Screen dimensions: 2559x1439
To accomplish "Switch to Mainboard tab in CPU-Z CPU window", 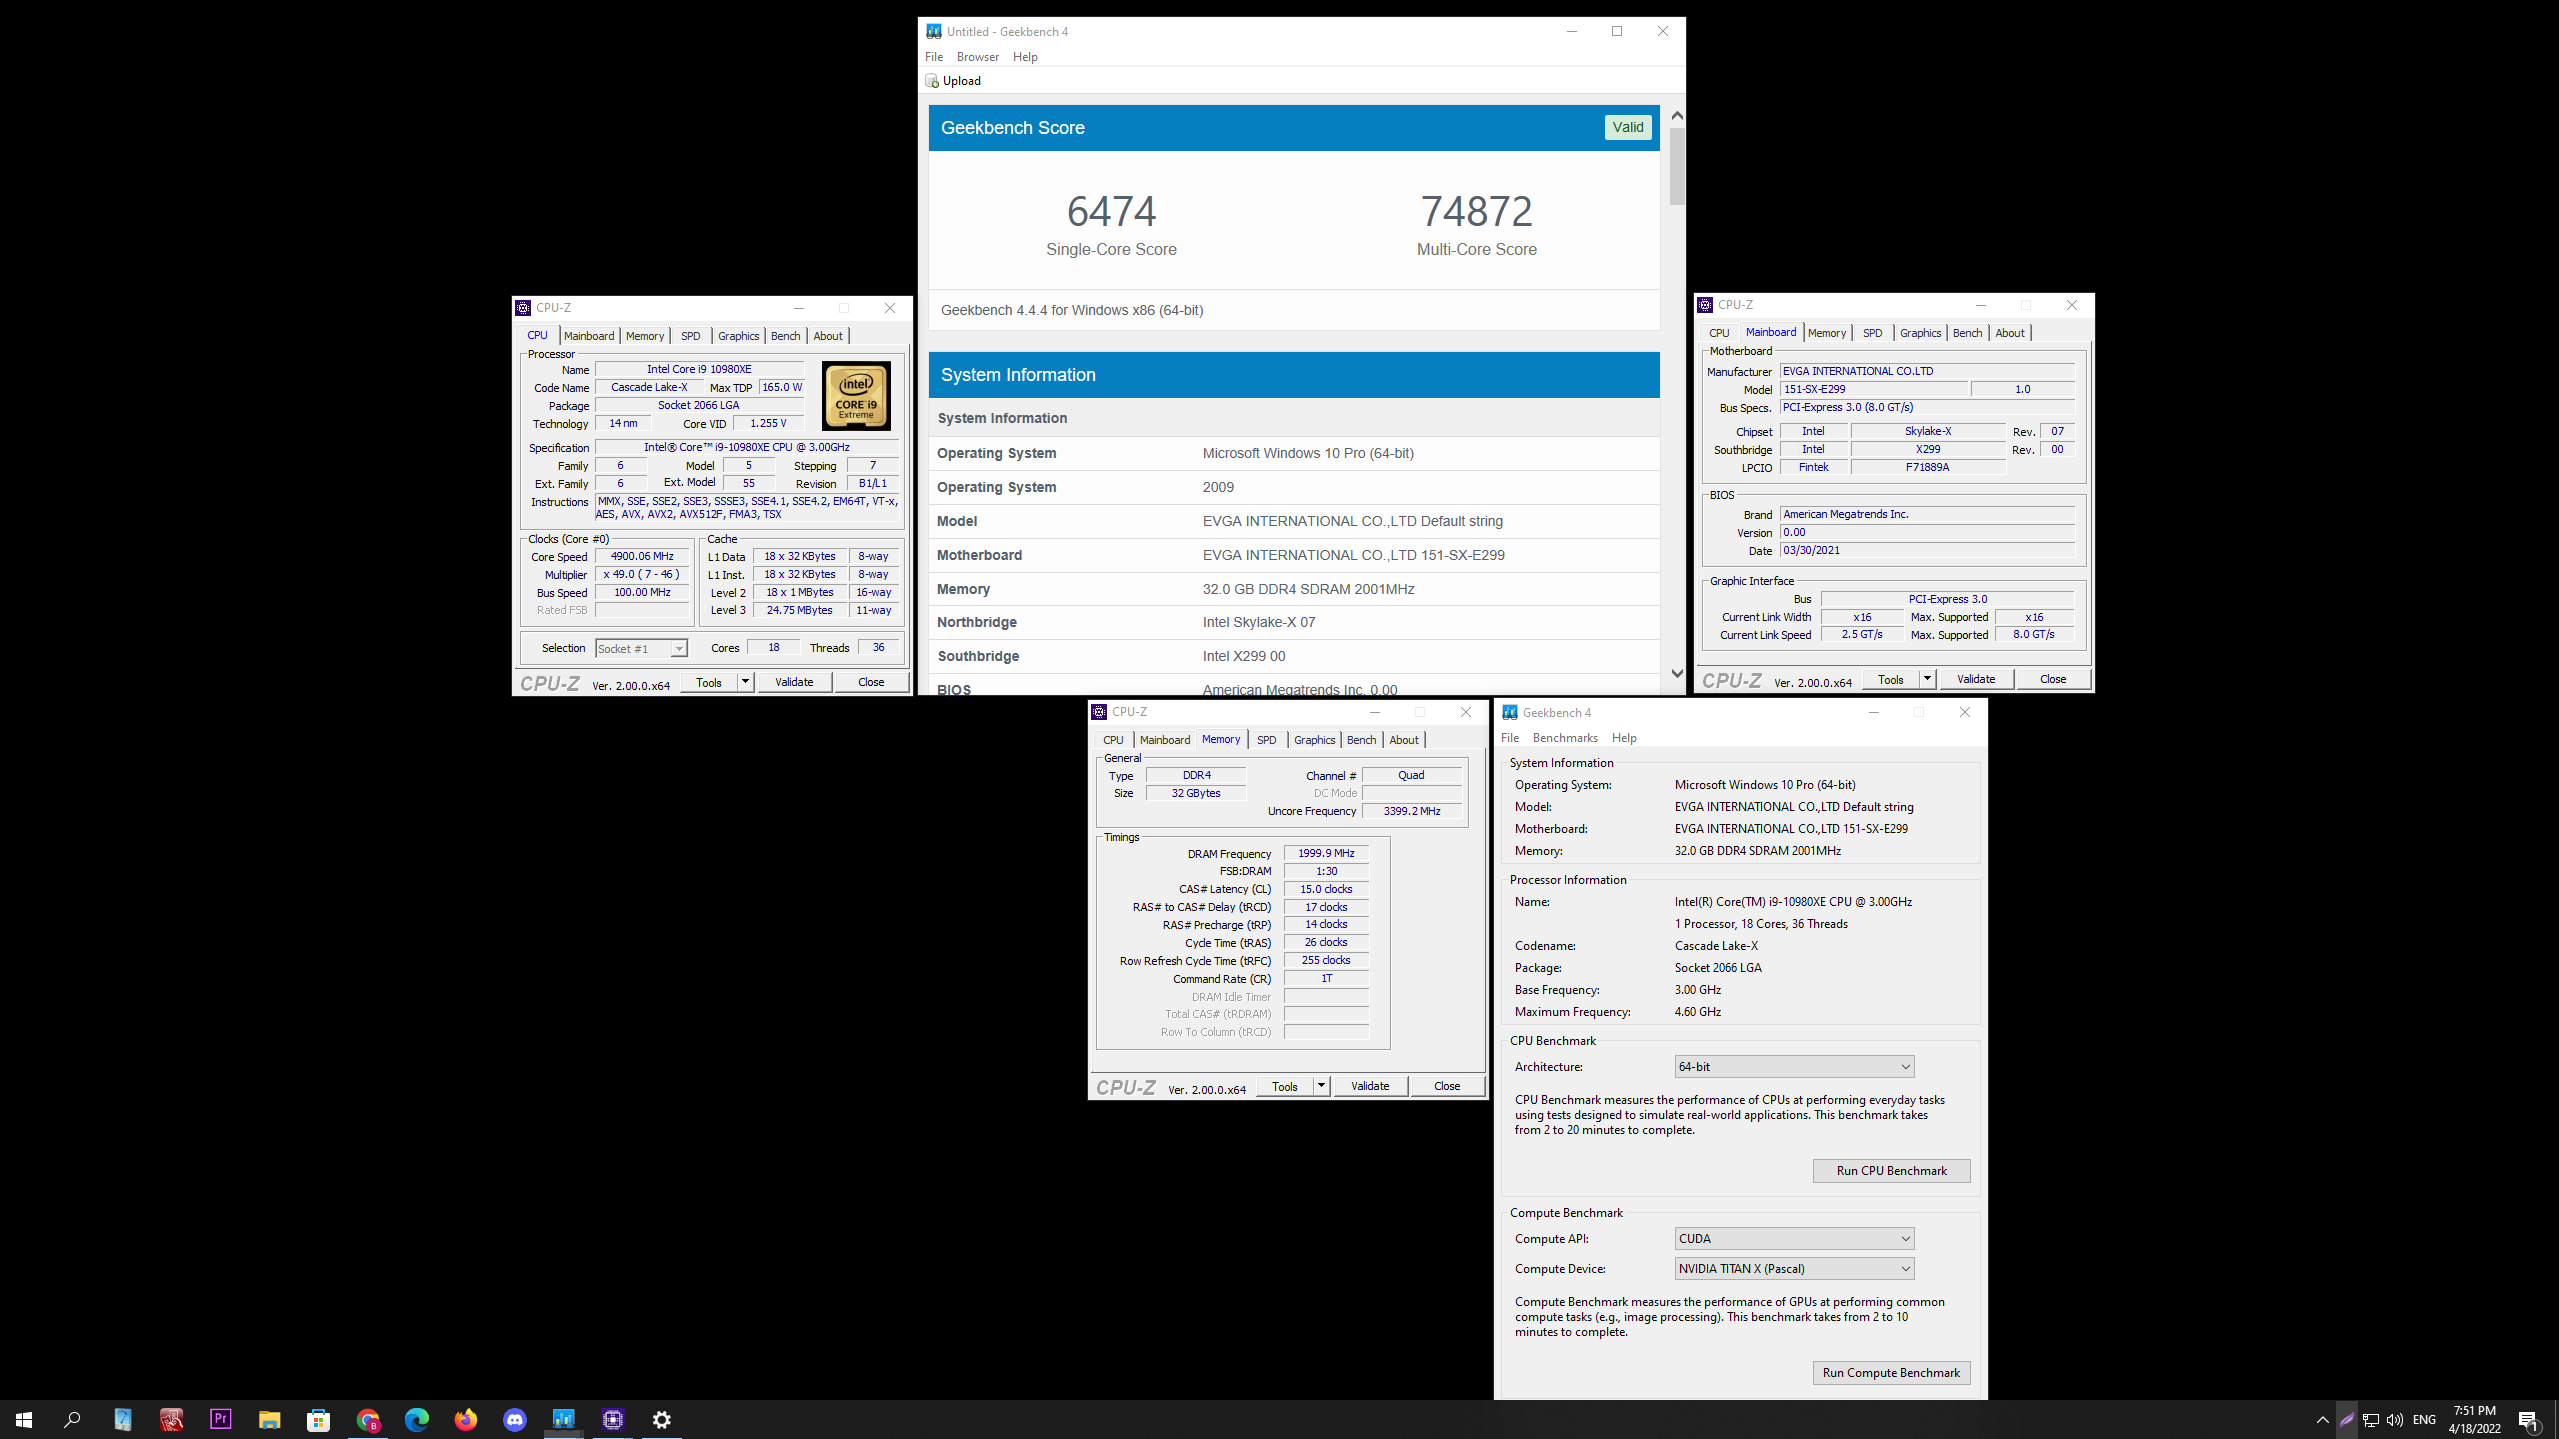I will 589,336.
